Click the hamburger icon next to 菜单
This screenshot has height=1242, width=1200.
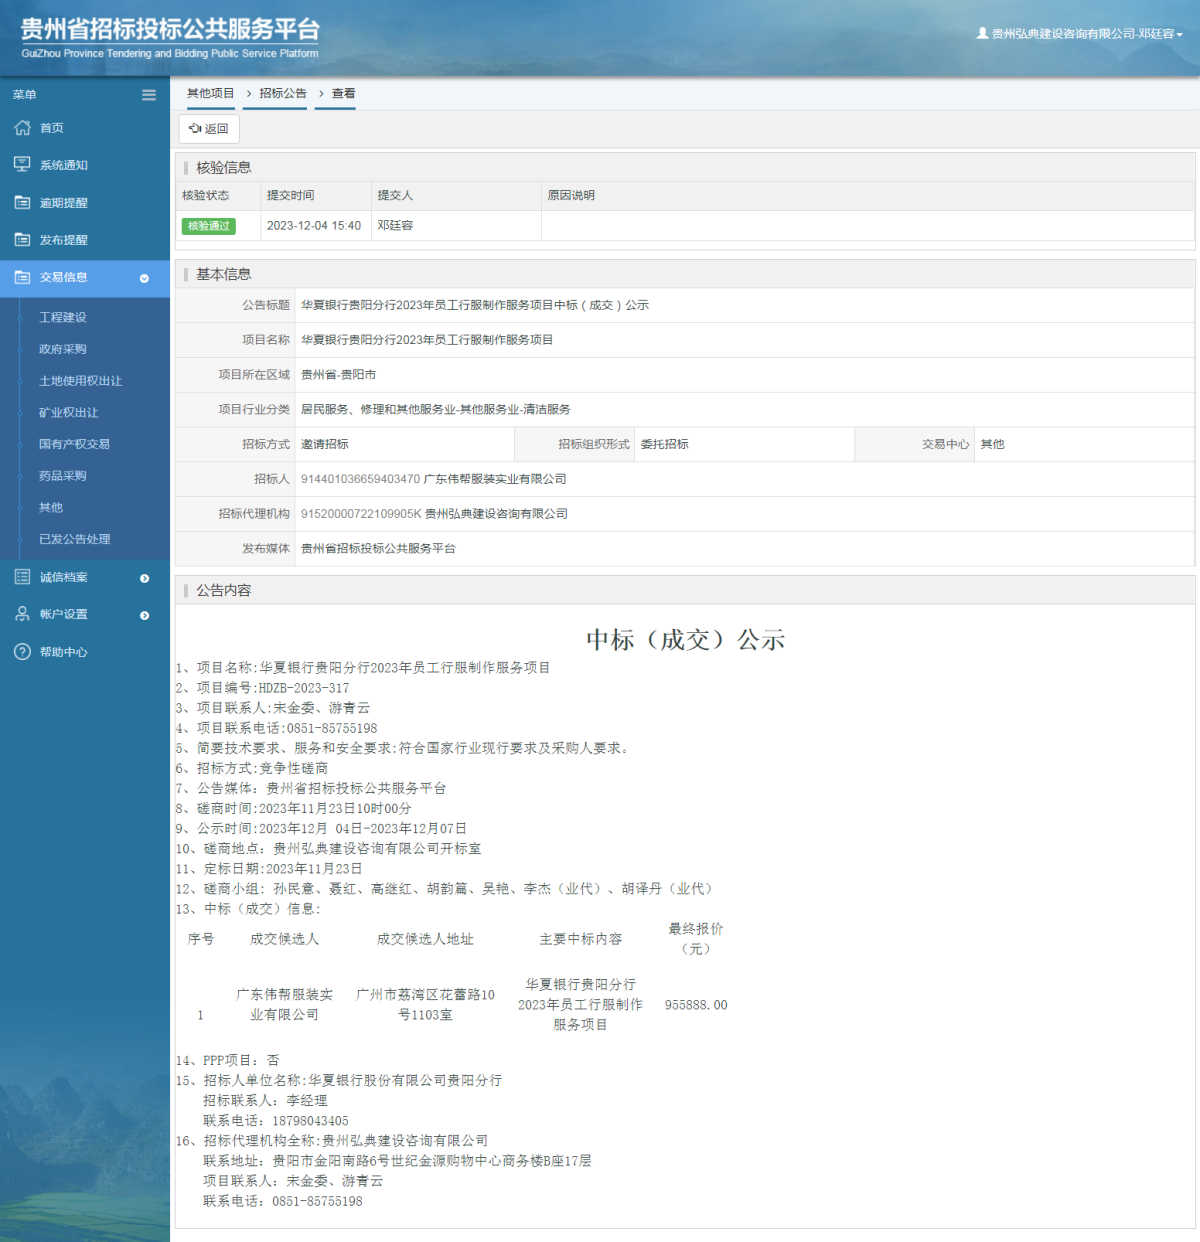tap(148, 94)
